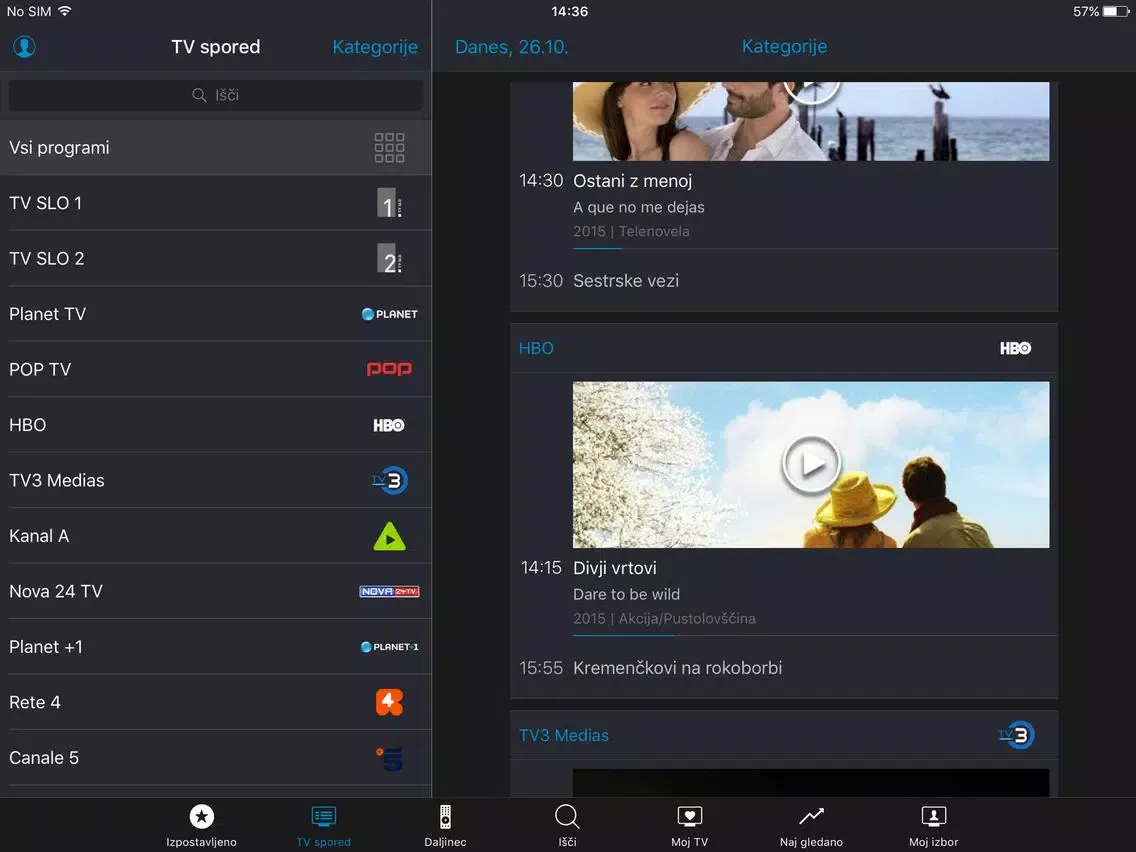Select the TV3 Medias logo in channel list
The width and height of the screenshot is (1136, 852).
coord(390,480)
